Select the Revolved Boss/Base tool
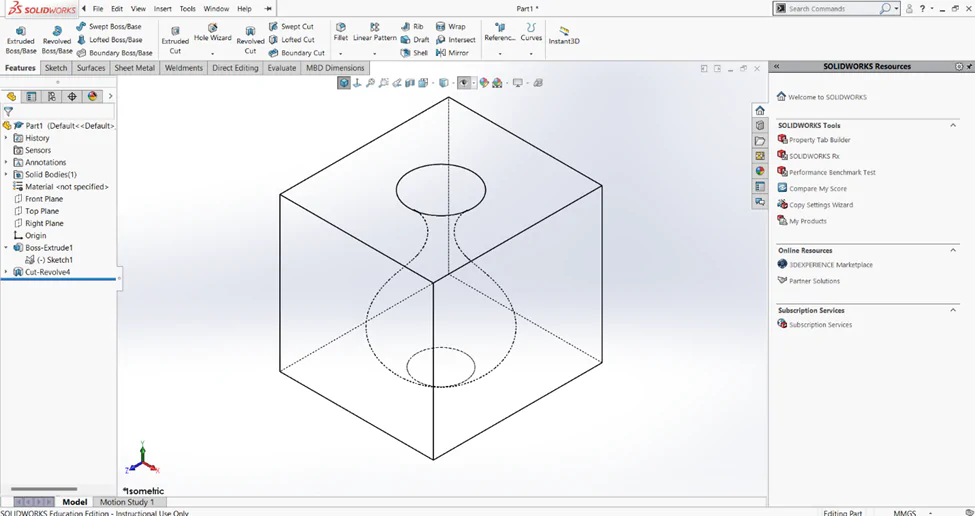The height and width of the screenshot is (516, 975). coord(57,40)
